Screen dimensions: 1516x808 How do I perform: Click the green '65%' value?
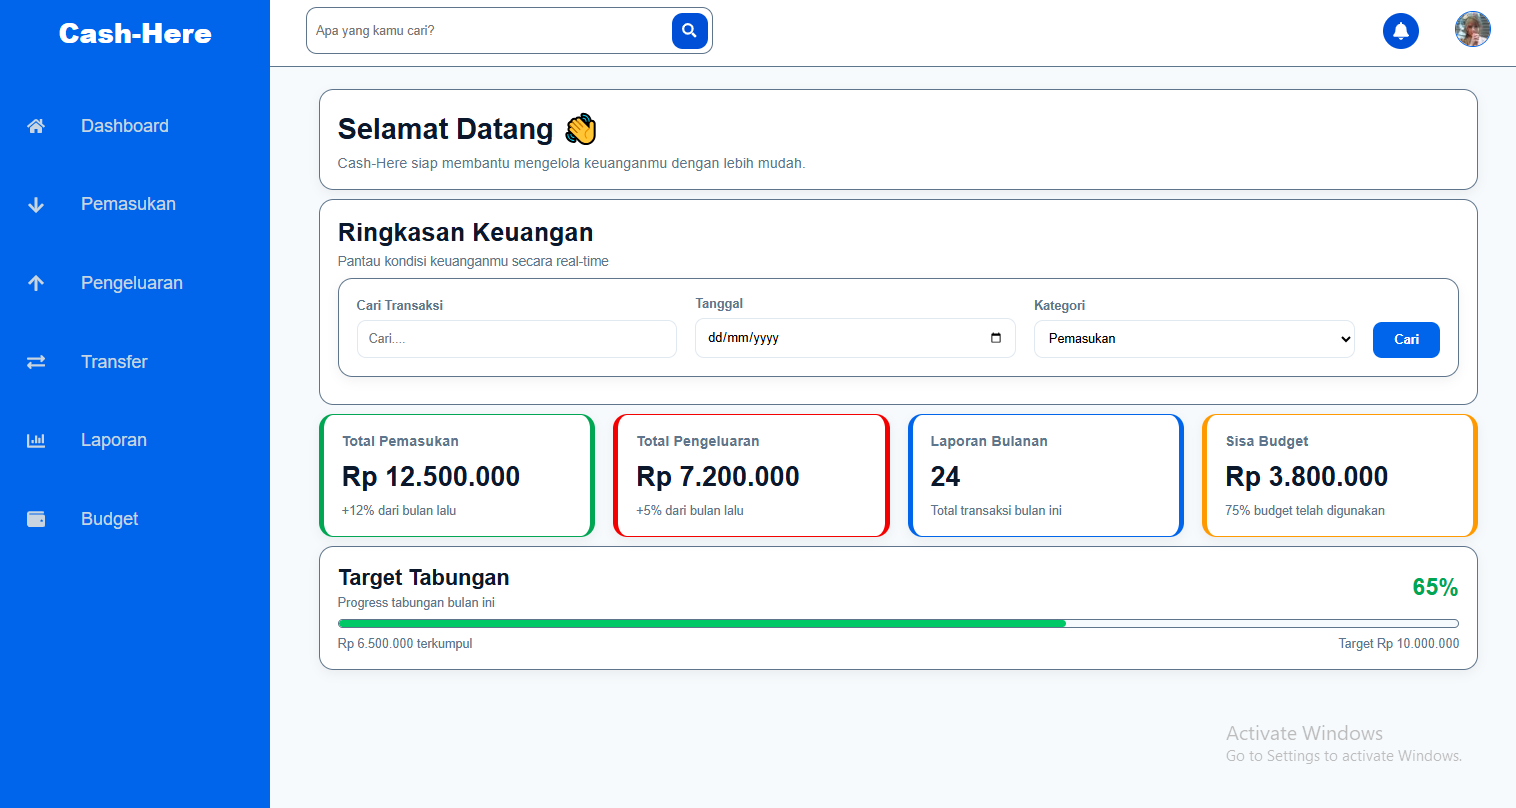point(1435,588)
